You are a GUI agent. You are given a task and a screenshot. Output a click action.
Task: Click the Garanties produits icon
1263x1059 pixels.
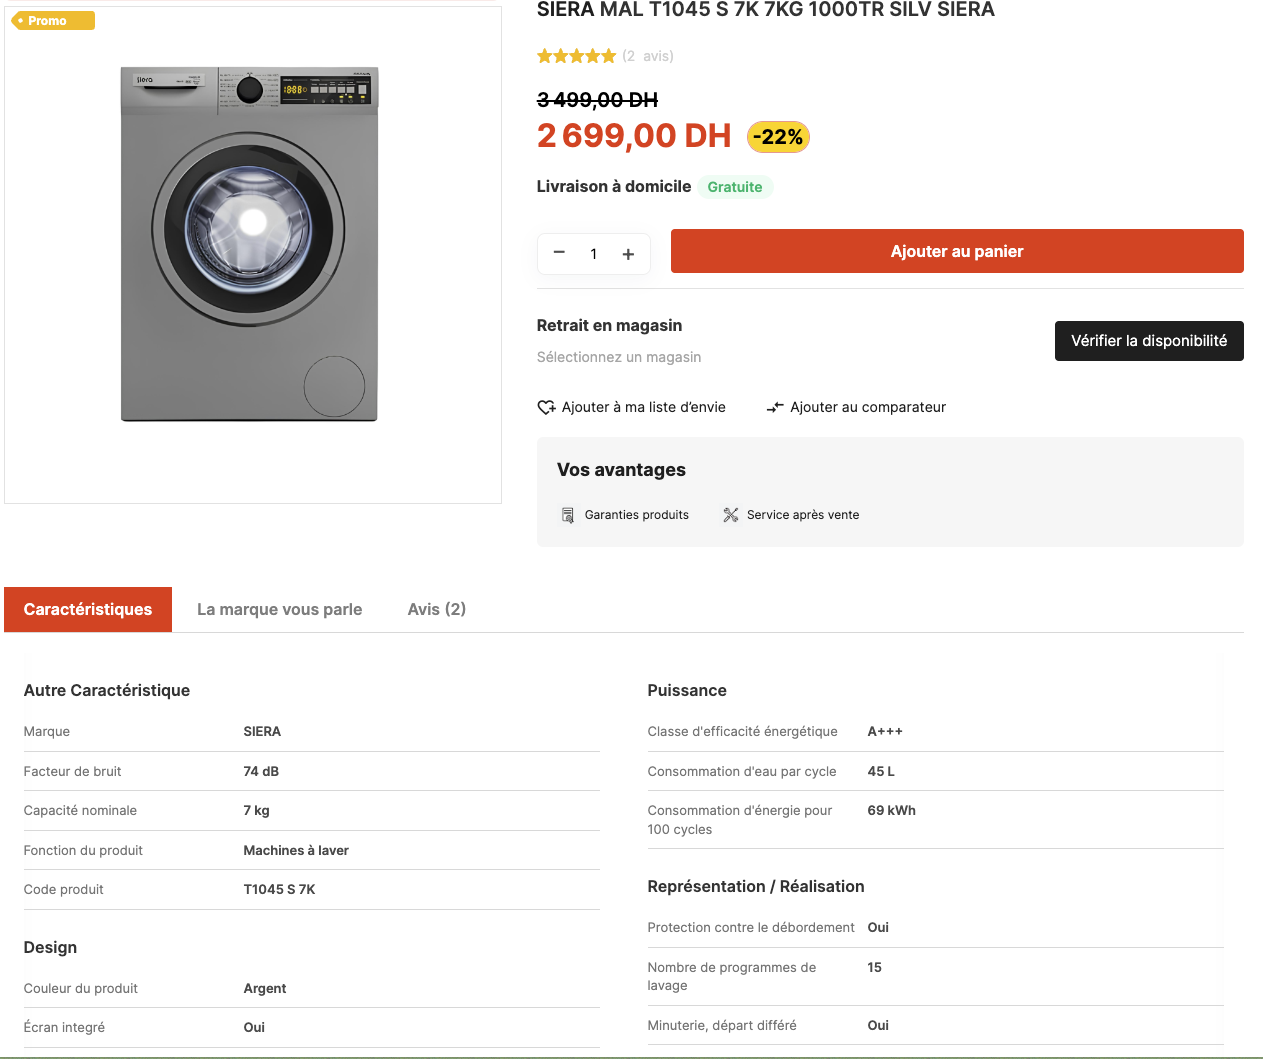(567, 515)
